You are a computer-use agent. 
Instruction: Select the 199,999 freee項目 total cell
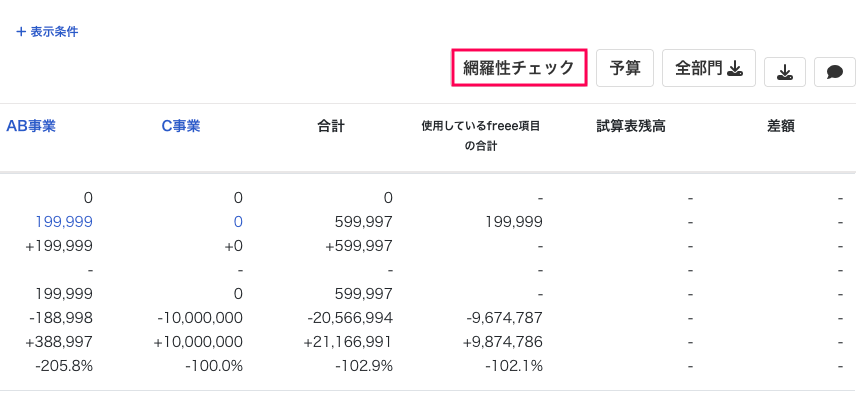click(514, 222)
